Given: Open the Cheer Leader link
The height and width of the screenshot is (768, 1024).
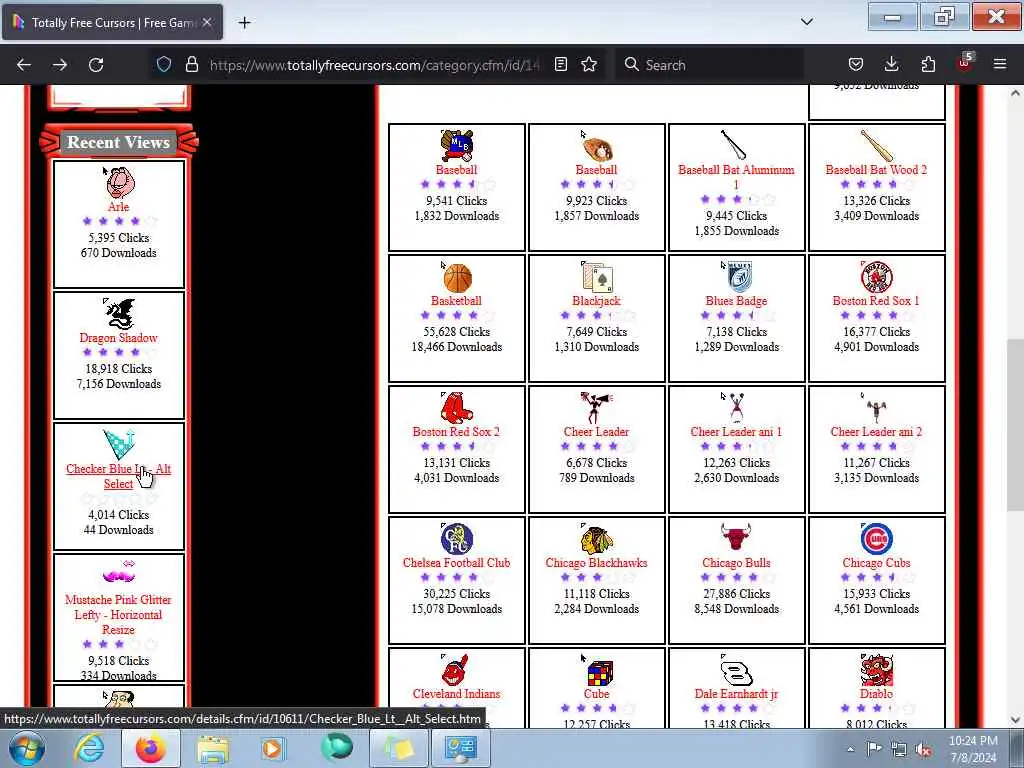Looking at the screenshot, I should coord(596,432).
